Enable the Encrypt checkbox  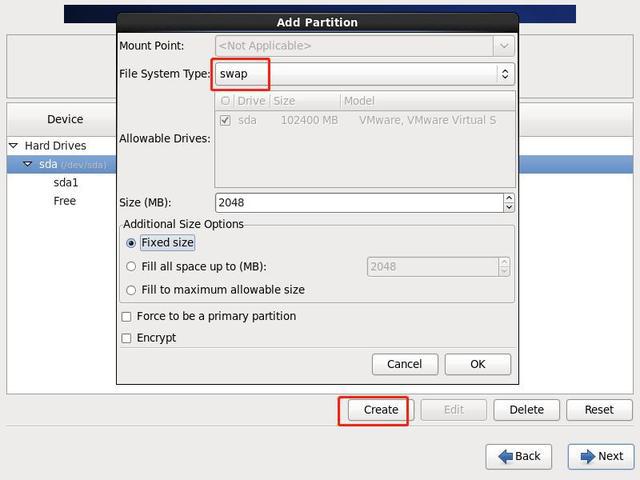pyautogui.click(x=127, y=338)
